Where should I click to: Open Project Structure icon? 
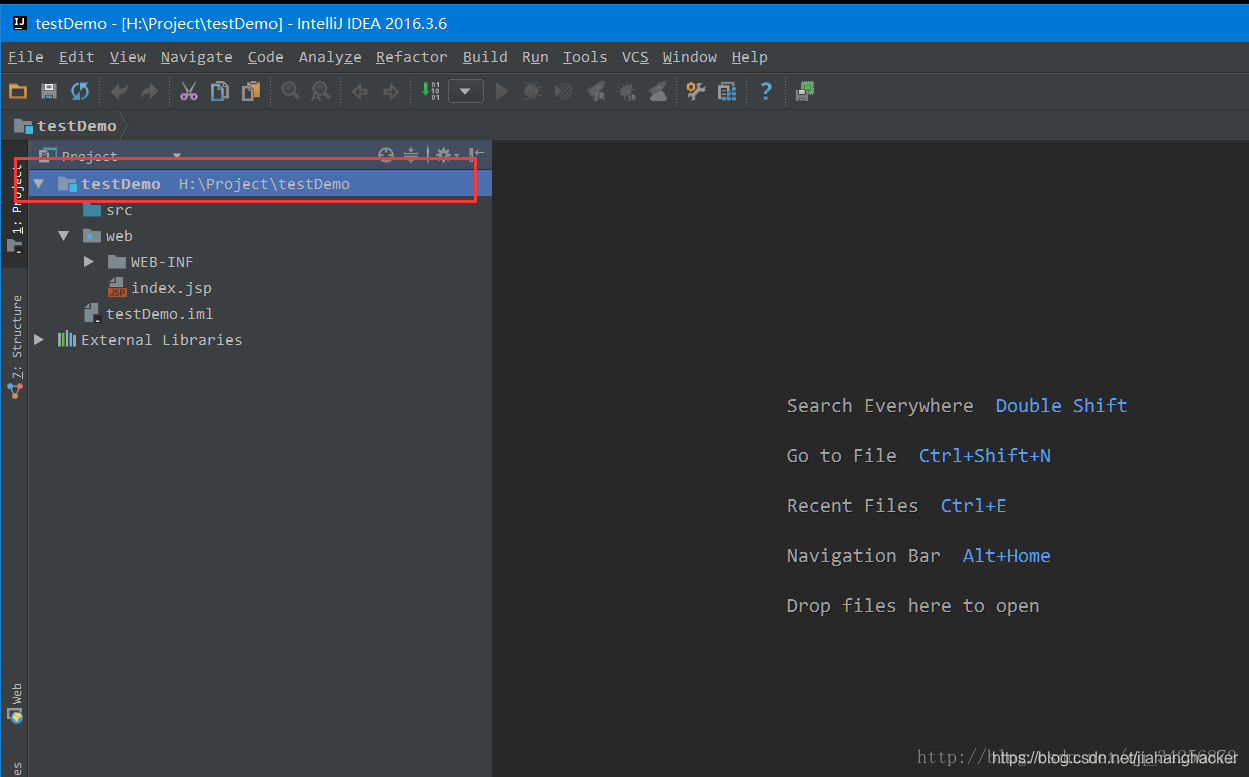point(727,91)
